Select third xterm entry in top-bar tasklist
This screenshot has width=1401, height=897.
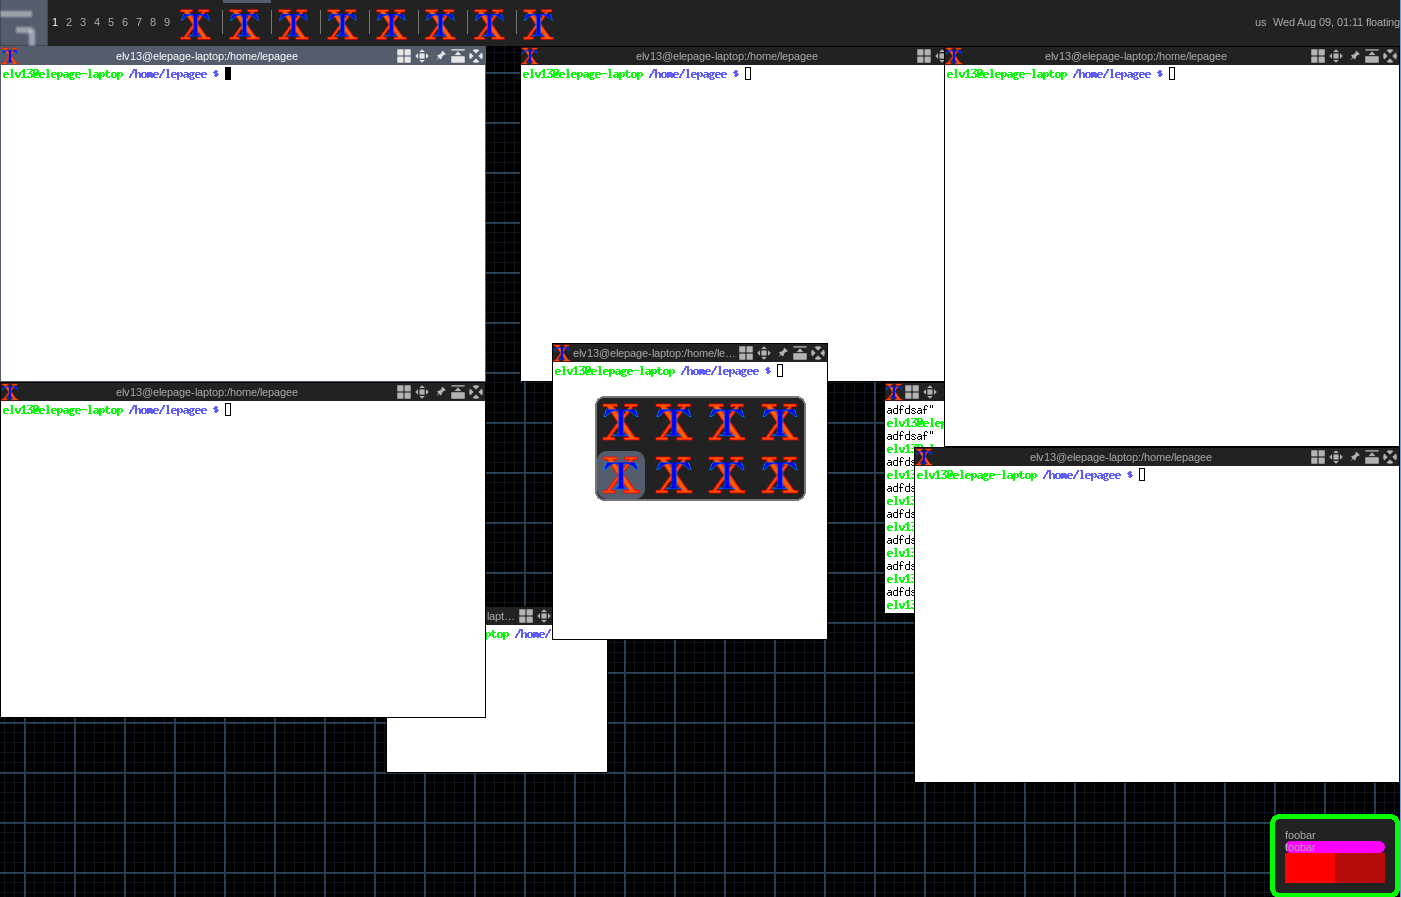[294, 23]
